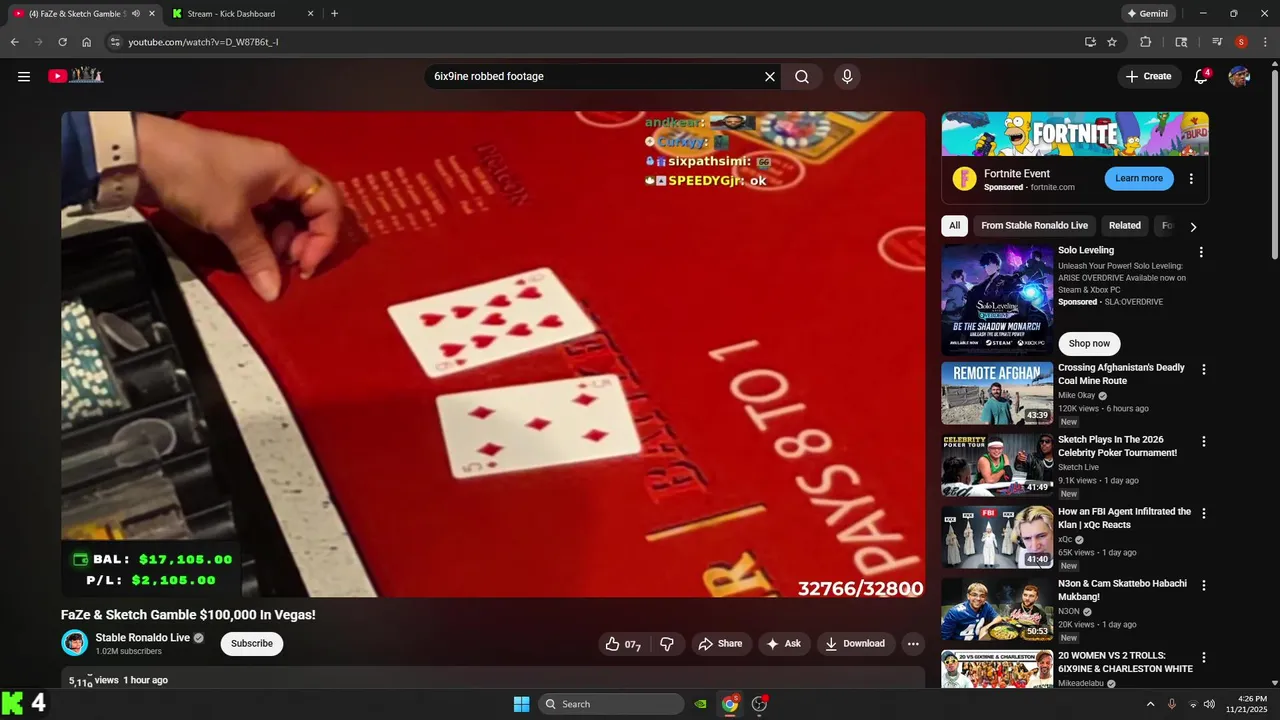Click Shop now on Solo Leveling ad

[1089, 343]
